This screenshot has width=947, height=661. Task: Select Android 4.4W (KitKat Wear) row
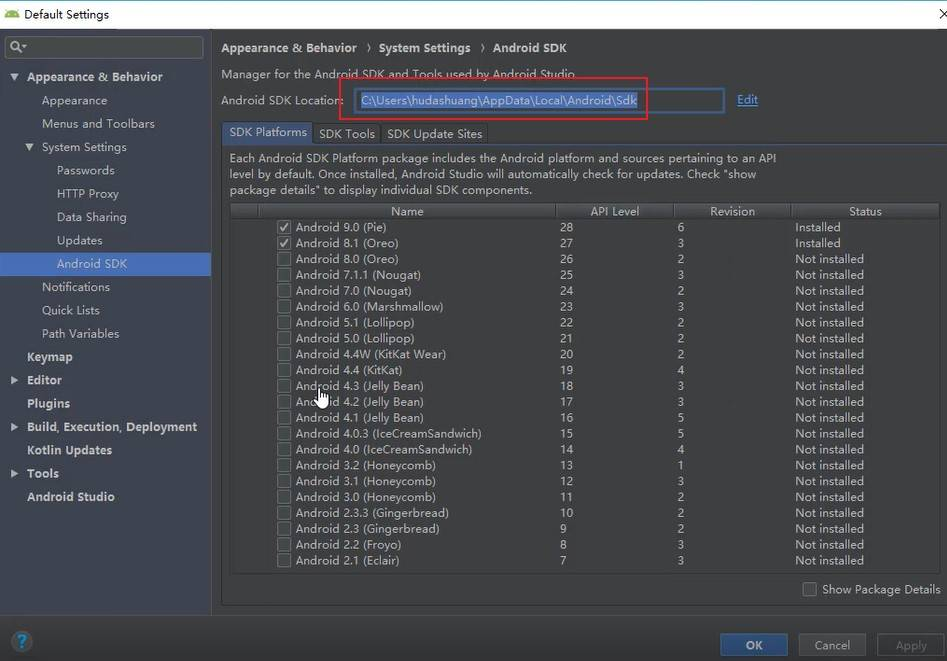[x=584, y=354]
